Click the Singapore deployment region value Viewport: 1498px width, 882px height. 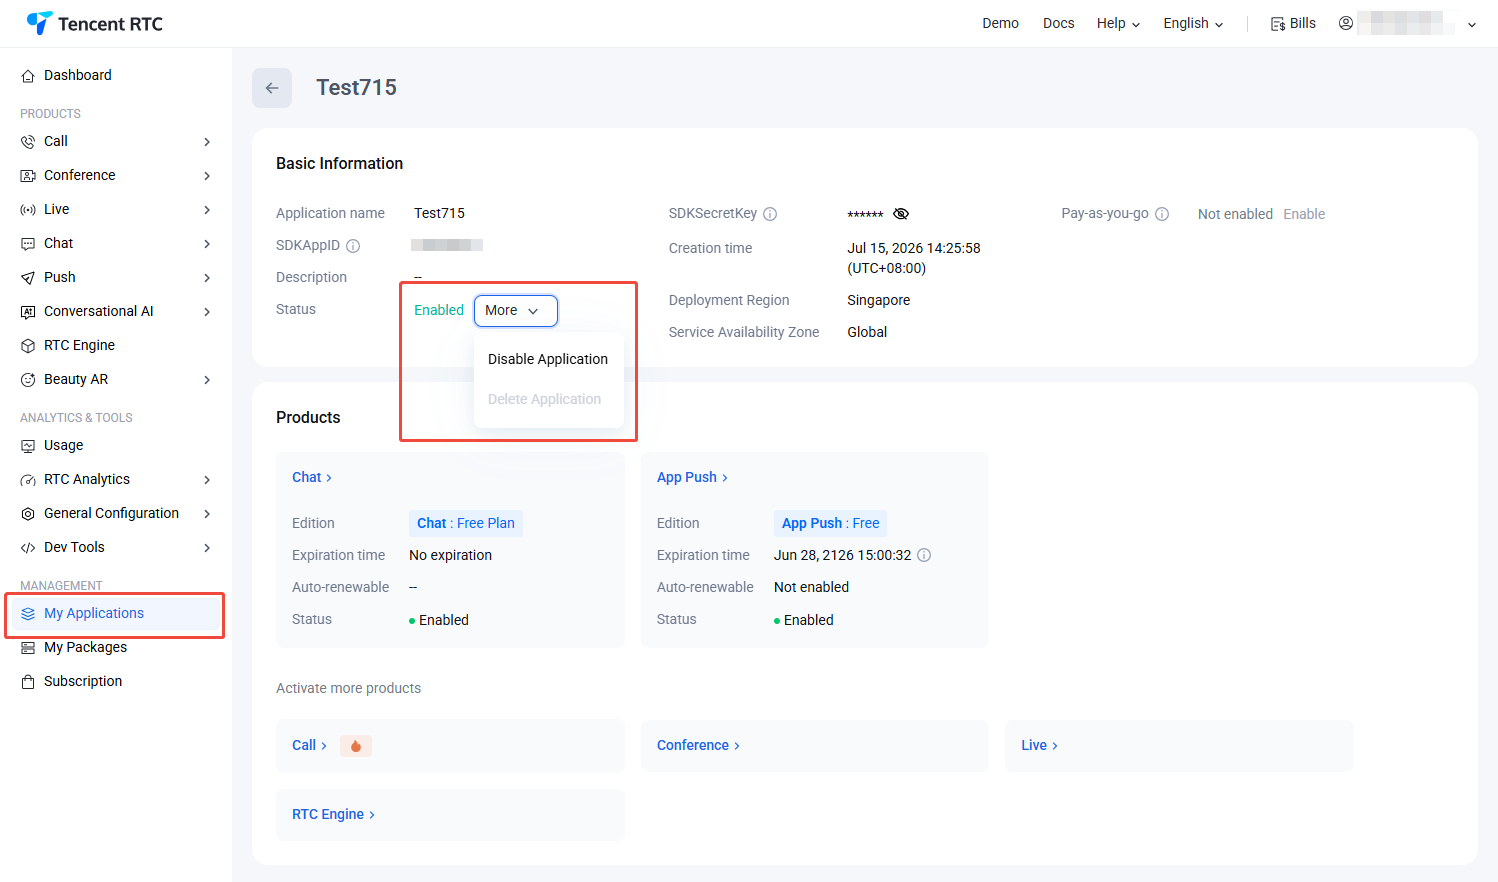coord(879,300)
